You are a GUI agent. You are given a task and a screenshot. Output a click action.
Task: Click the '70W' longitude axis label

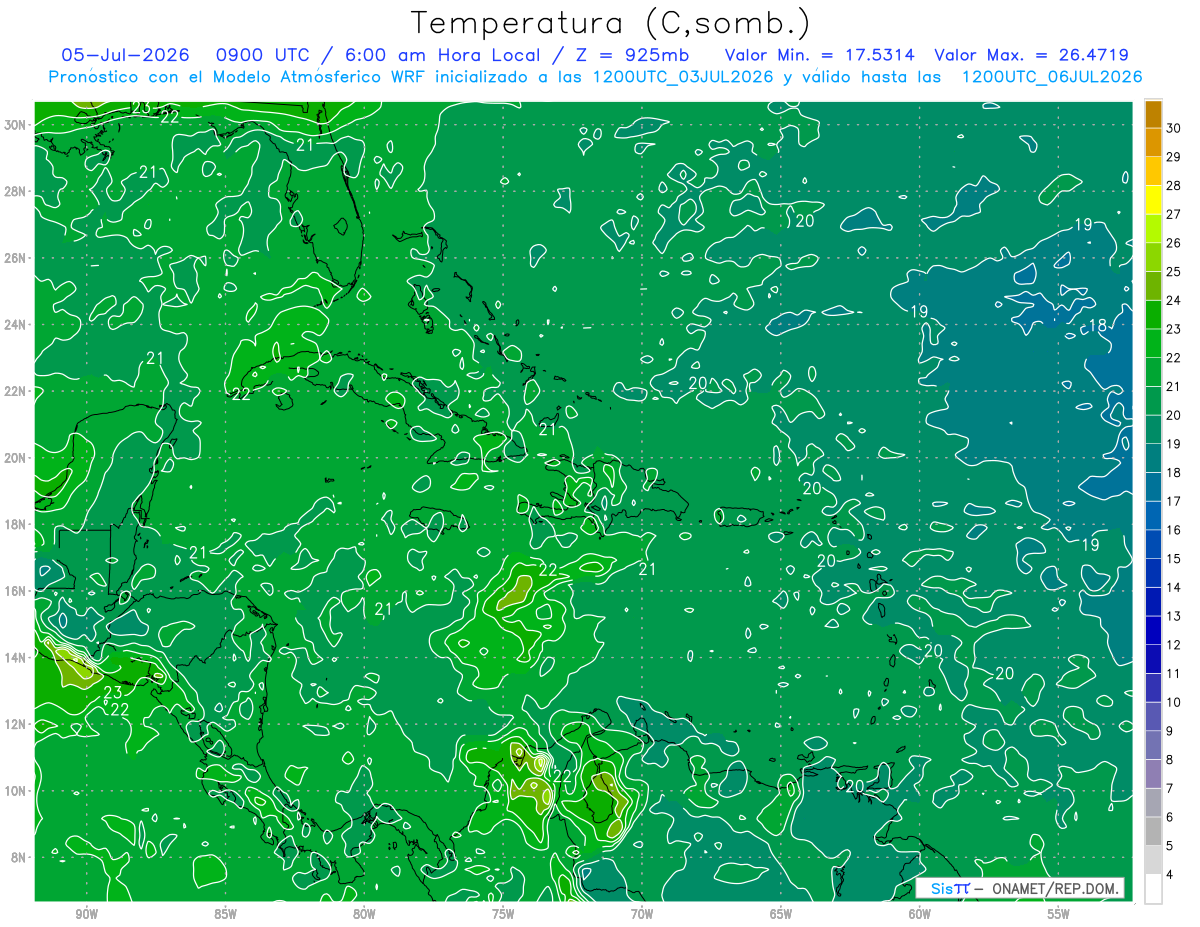pyautogui.click(x=642, y=914)
